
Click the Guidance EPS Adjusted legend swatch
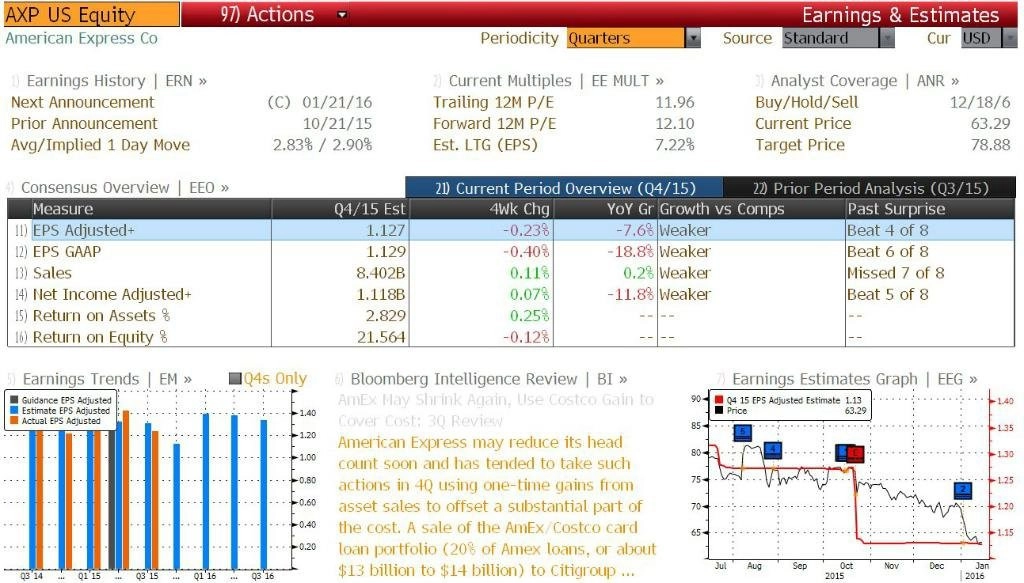click(x=14, y=400)
